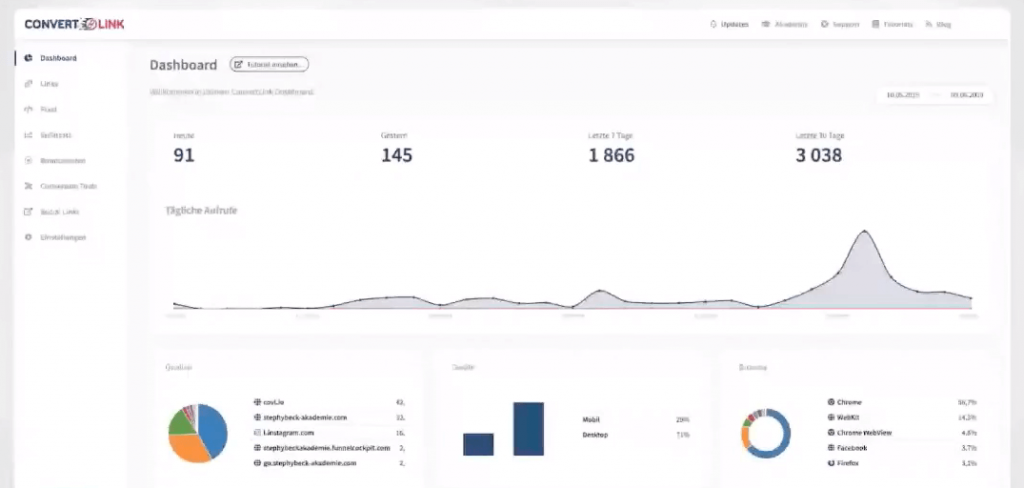Screen dimensions: 1024x488
Task: Click the Dashboard icon in sidebar
Action: pyautogui.click(x=28, y=58)
